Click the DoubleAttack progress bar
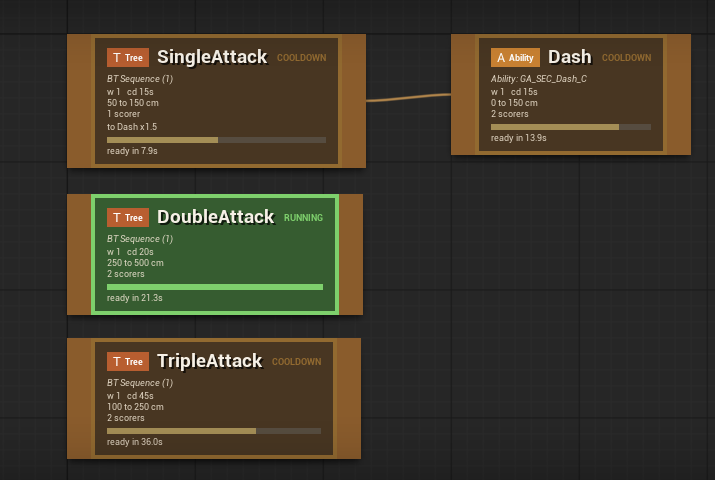 [215, 287]
